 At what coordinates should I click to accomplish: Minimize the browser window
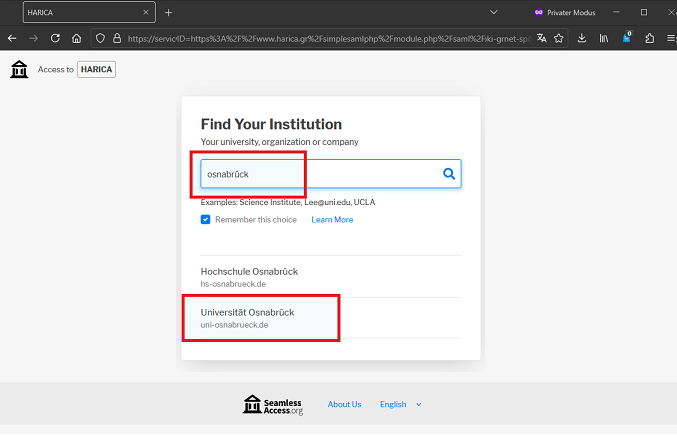[x=616, y=13]
